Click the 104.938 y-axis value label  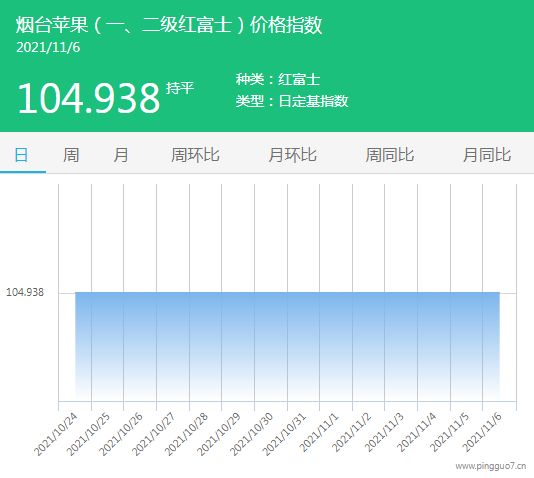click(x=25, y=292)
